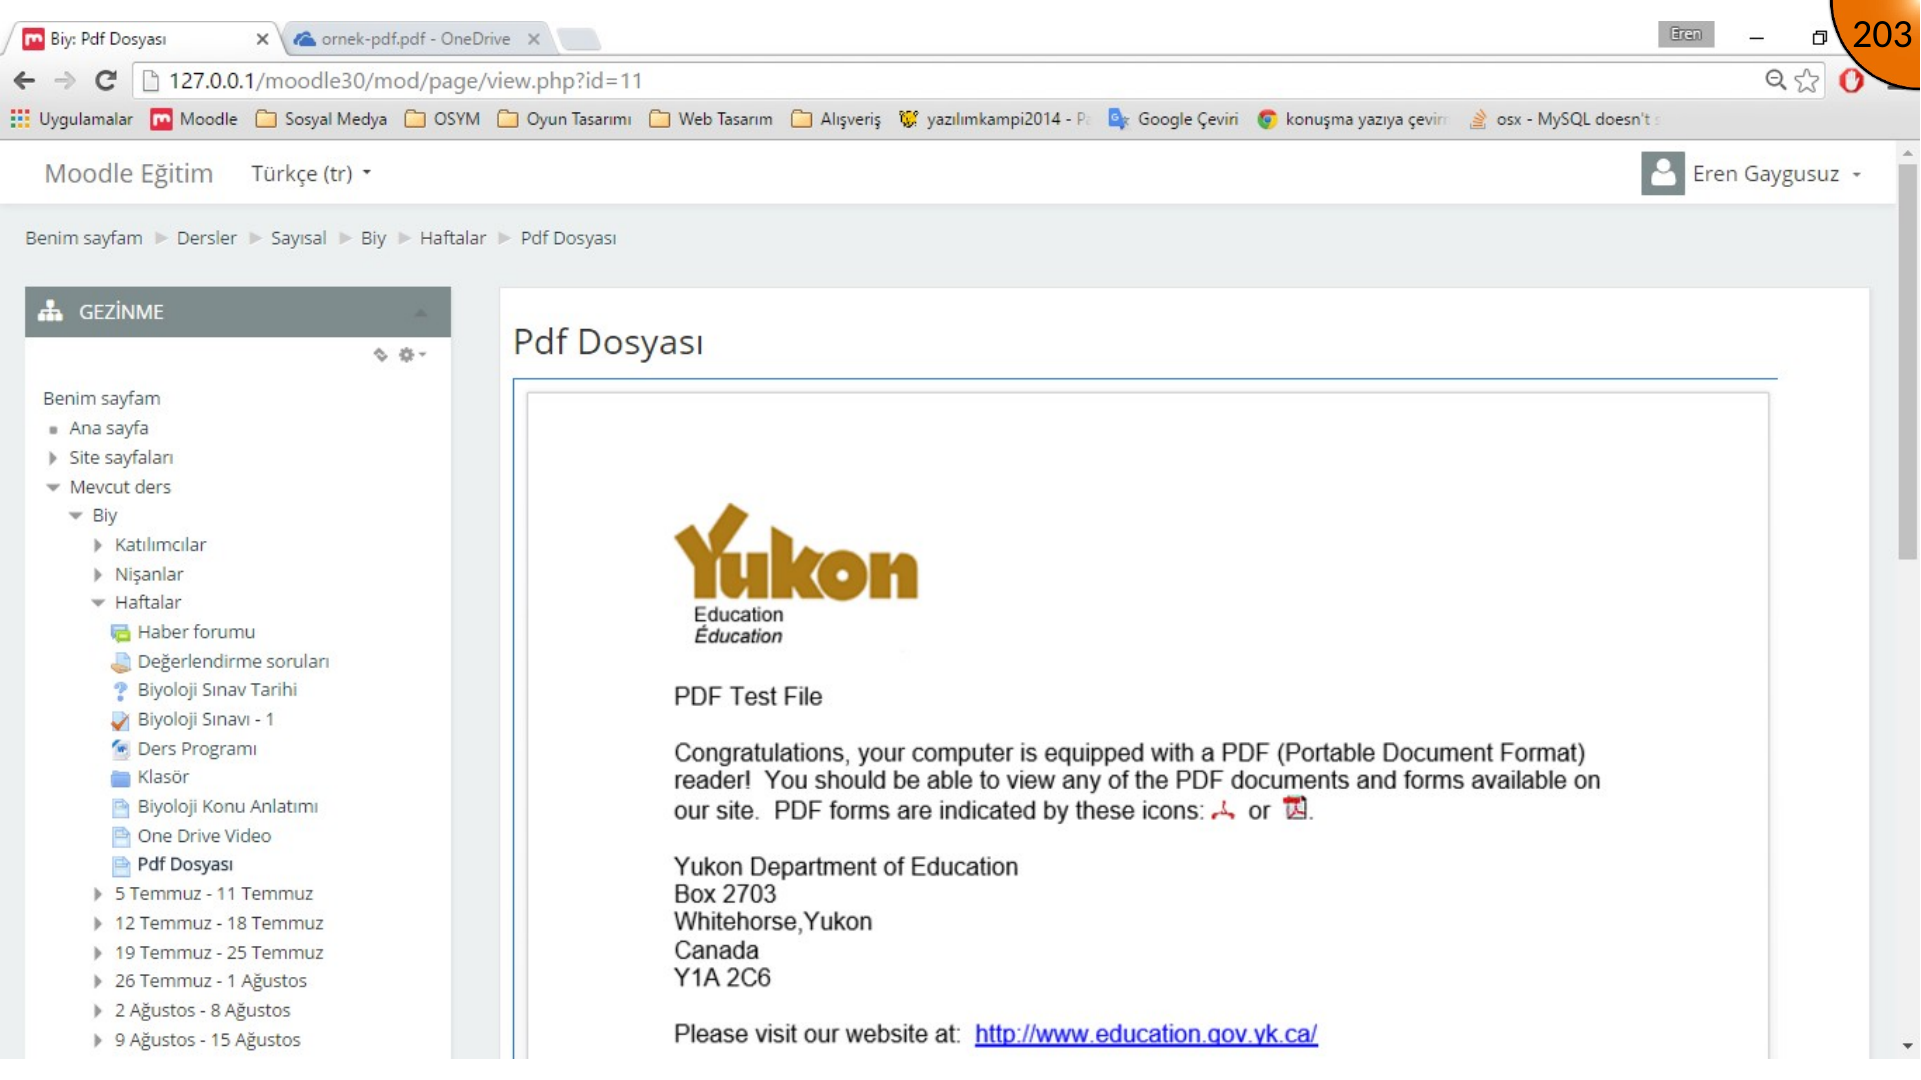Open One Drive Video page
1921x1080 pixels.
pyautogui.click(x=204, y=836)
